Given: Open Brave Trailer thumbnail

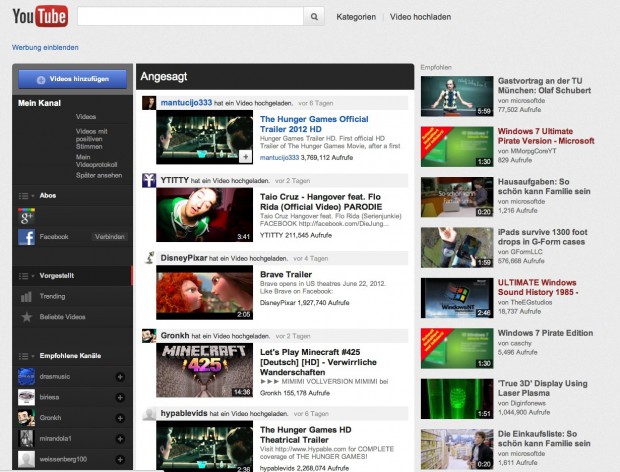Looking at the screenshot, I should point(204,293).
